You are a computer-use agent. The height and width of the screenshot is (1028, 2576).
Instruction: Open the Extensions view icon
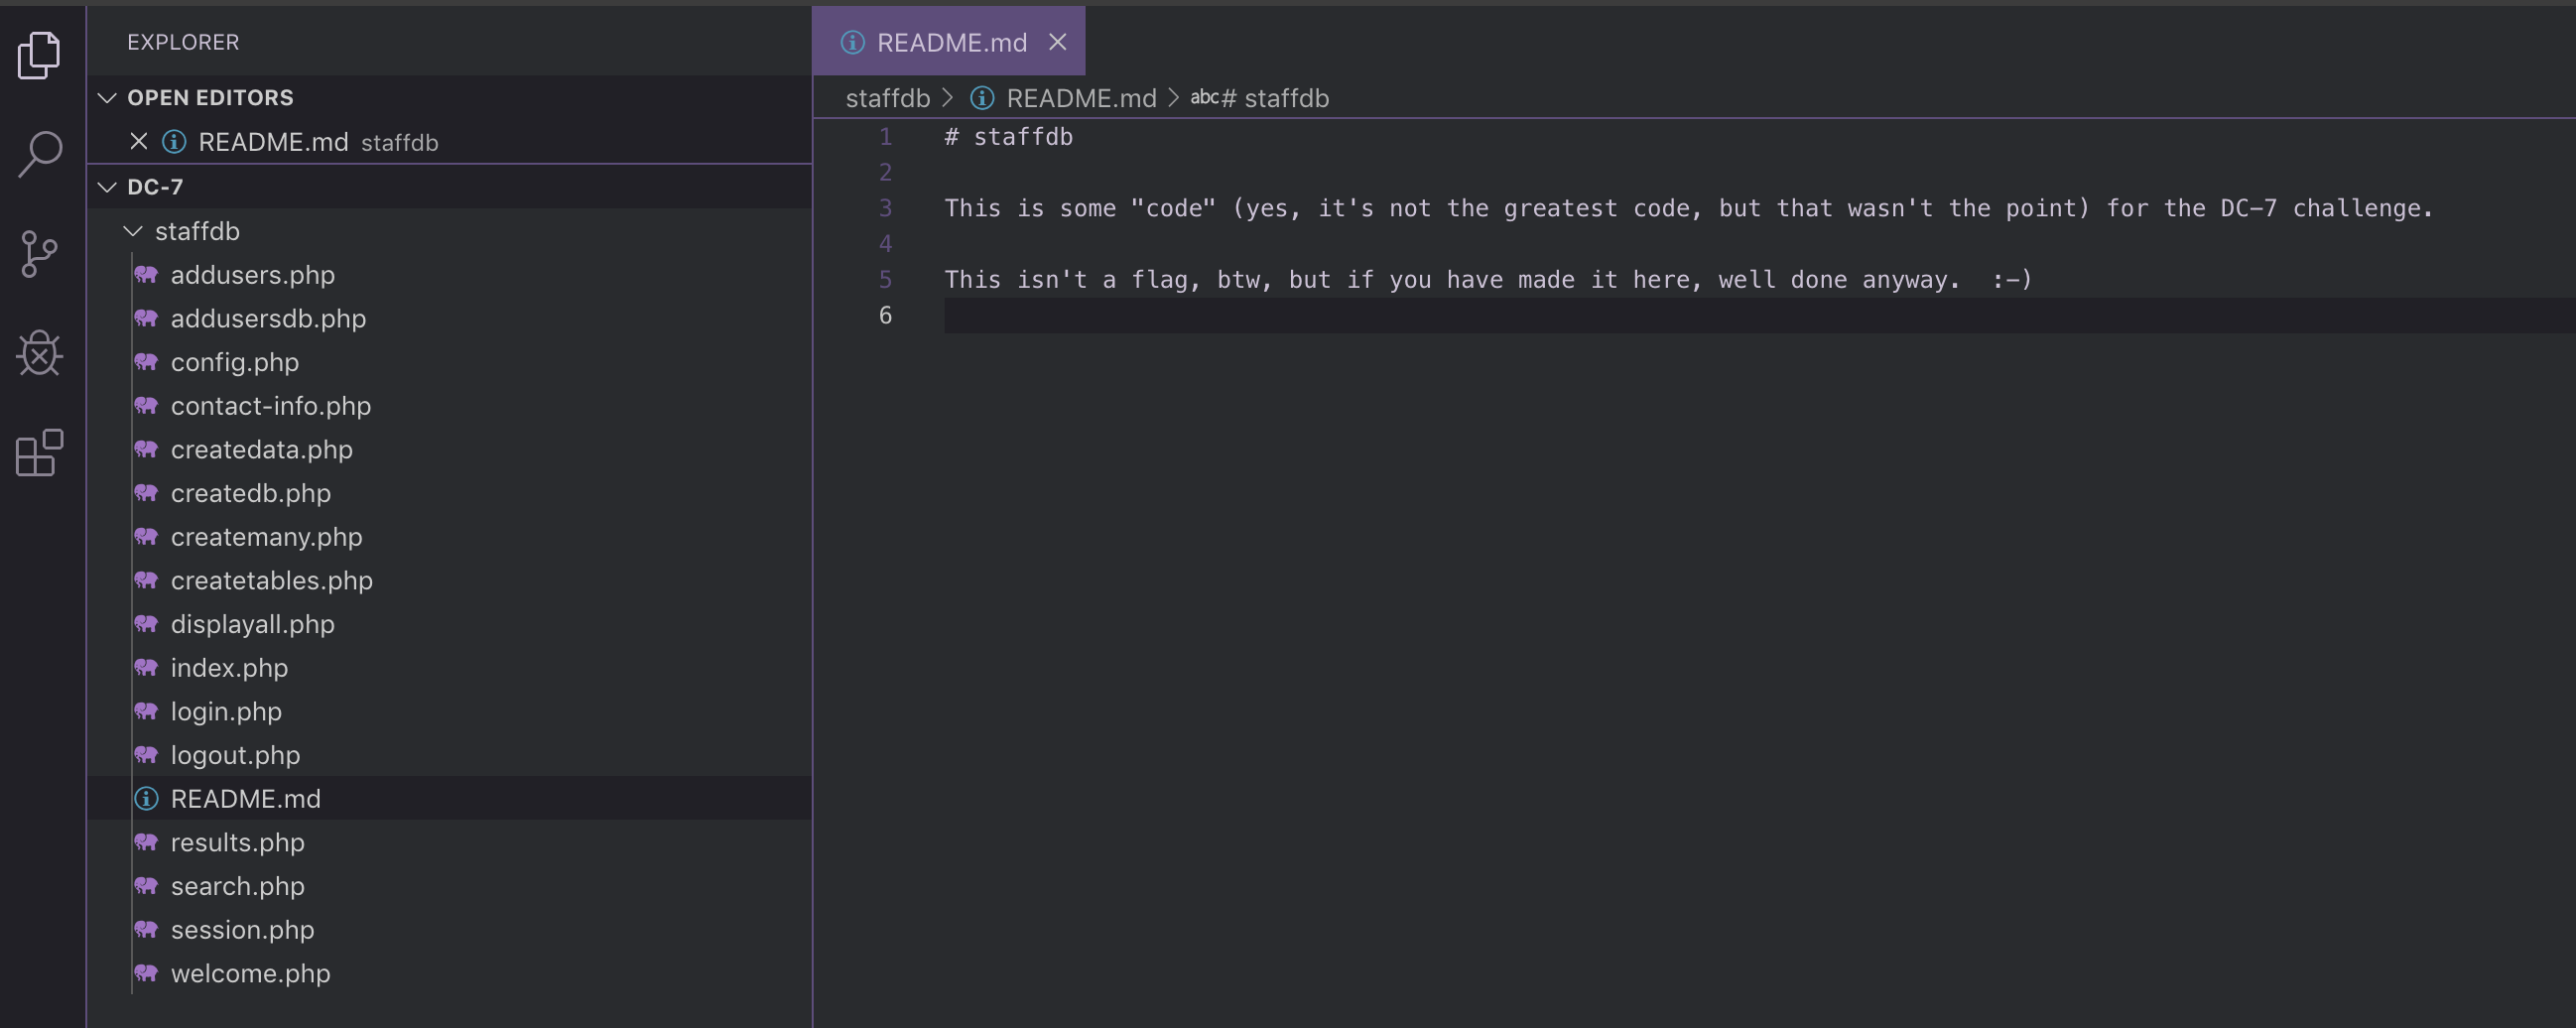[x=39, y=453]
